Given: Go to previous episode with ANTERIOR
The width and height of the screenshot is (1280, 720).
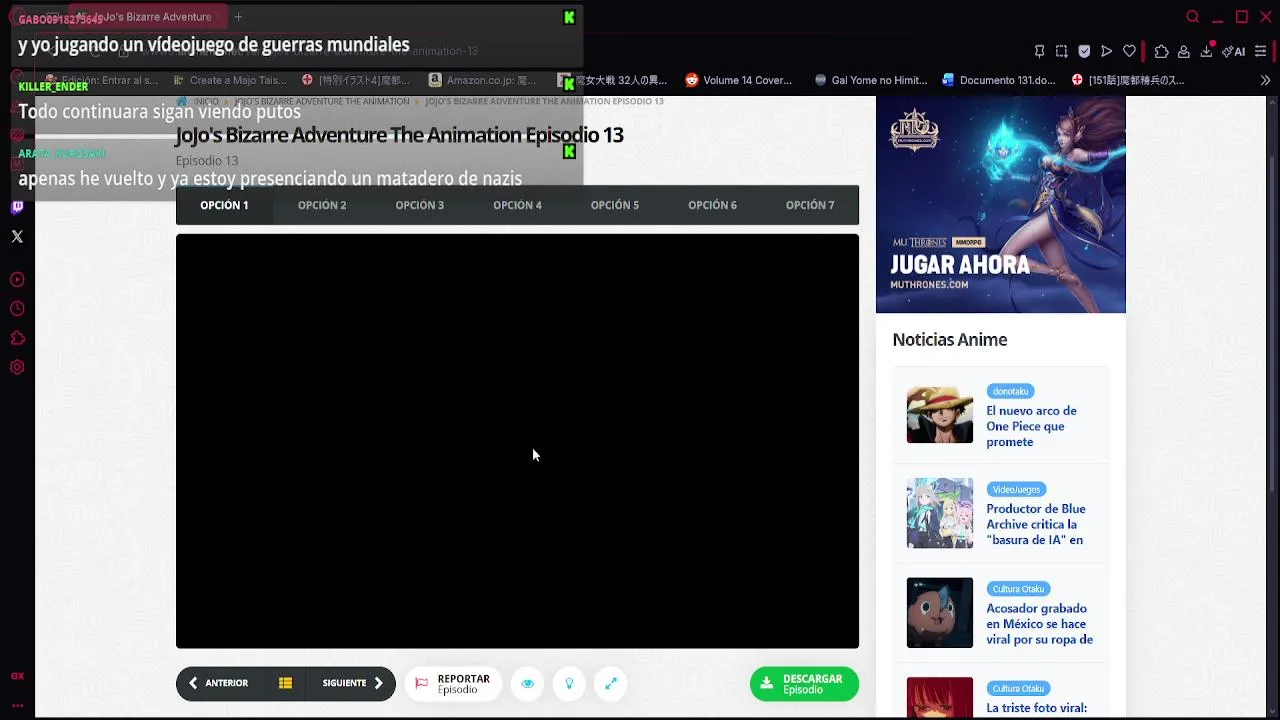Looking at the screenshot, I should [218, 683].
